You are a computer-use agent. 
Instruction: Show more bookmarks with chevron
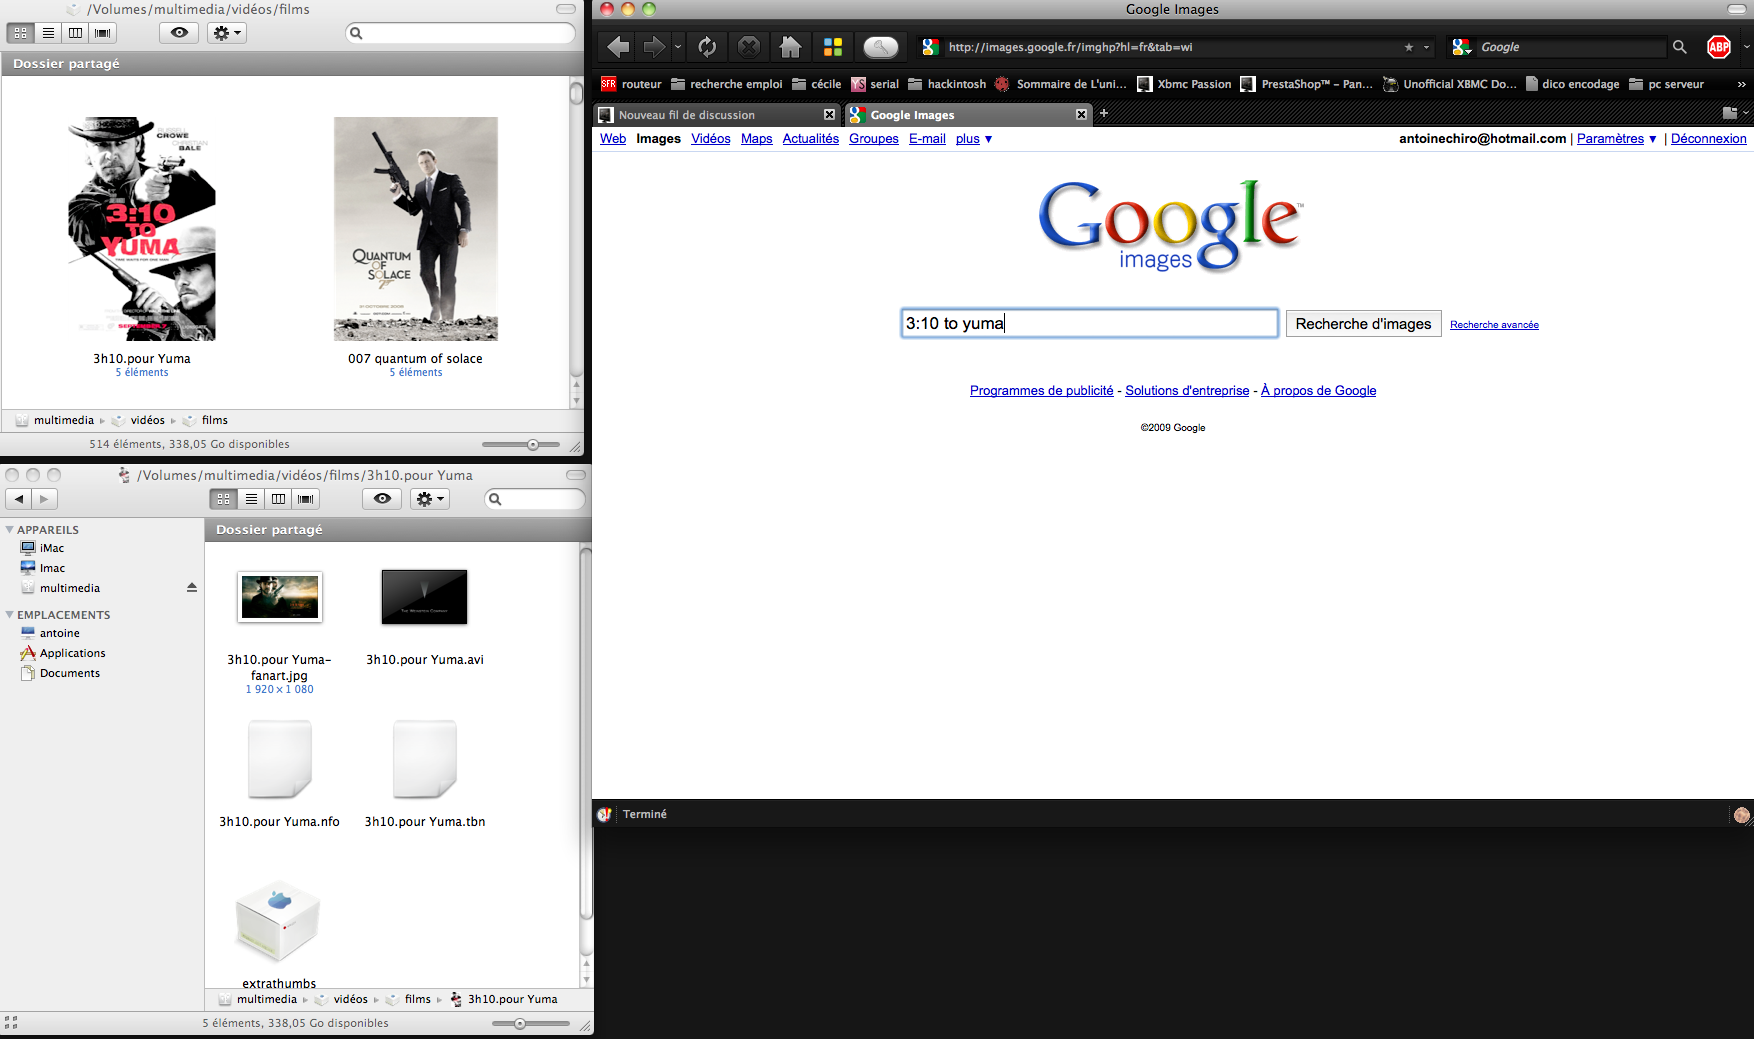[1741, 84]
